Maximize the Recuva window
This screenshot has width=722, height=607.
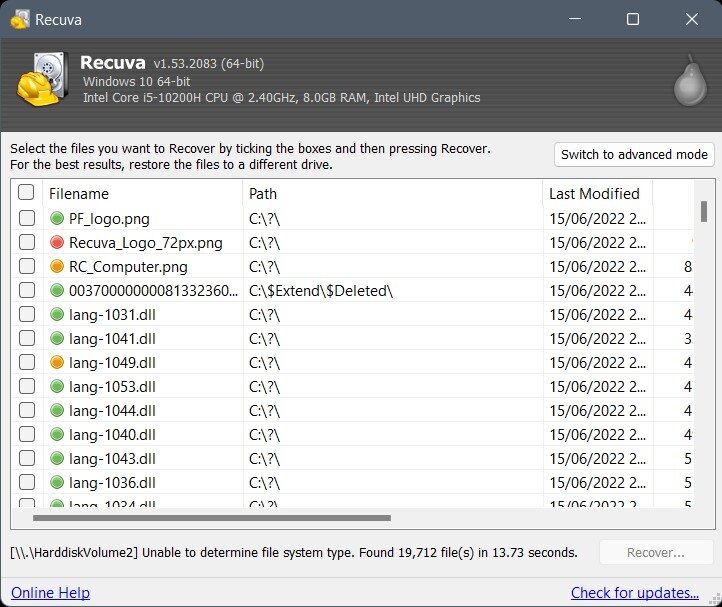pos(633,19)
